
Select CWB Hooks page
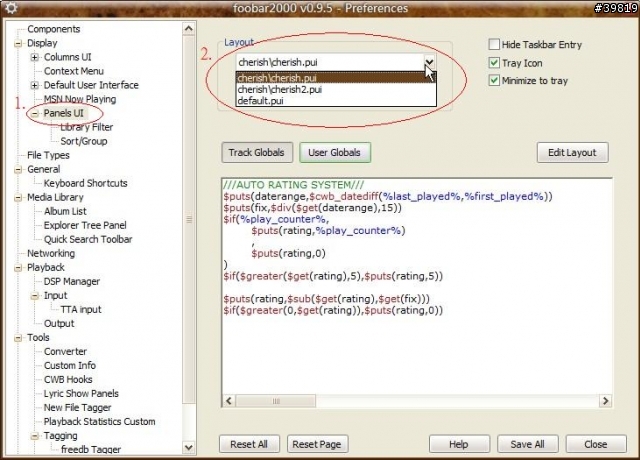pyautogui.click(x=68, y=379)
